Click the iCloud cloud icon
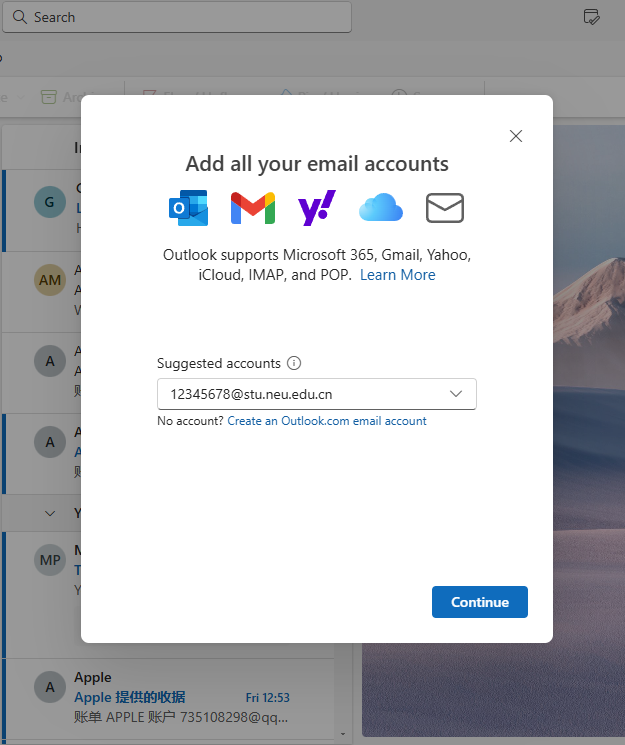This screenshot has height=745, width=625. pos(381,208)
